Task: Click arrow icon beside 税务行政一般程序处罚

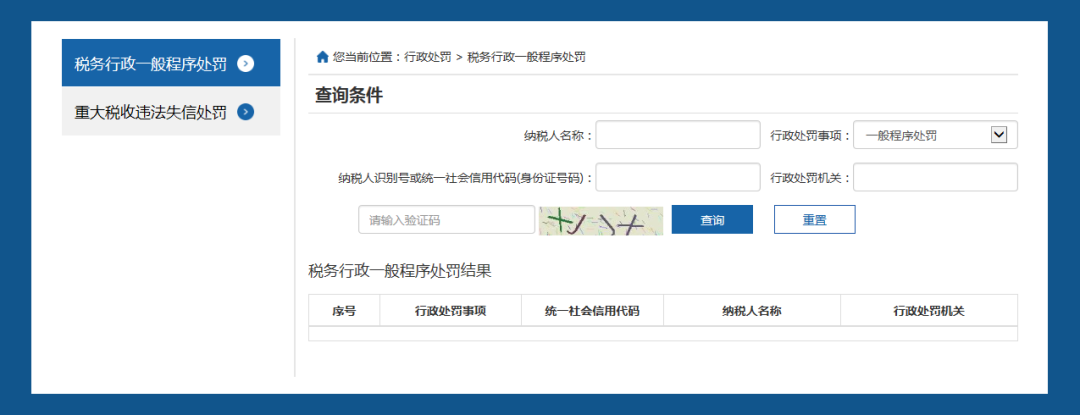Action: click(245, 63)
